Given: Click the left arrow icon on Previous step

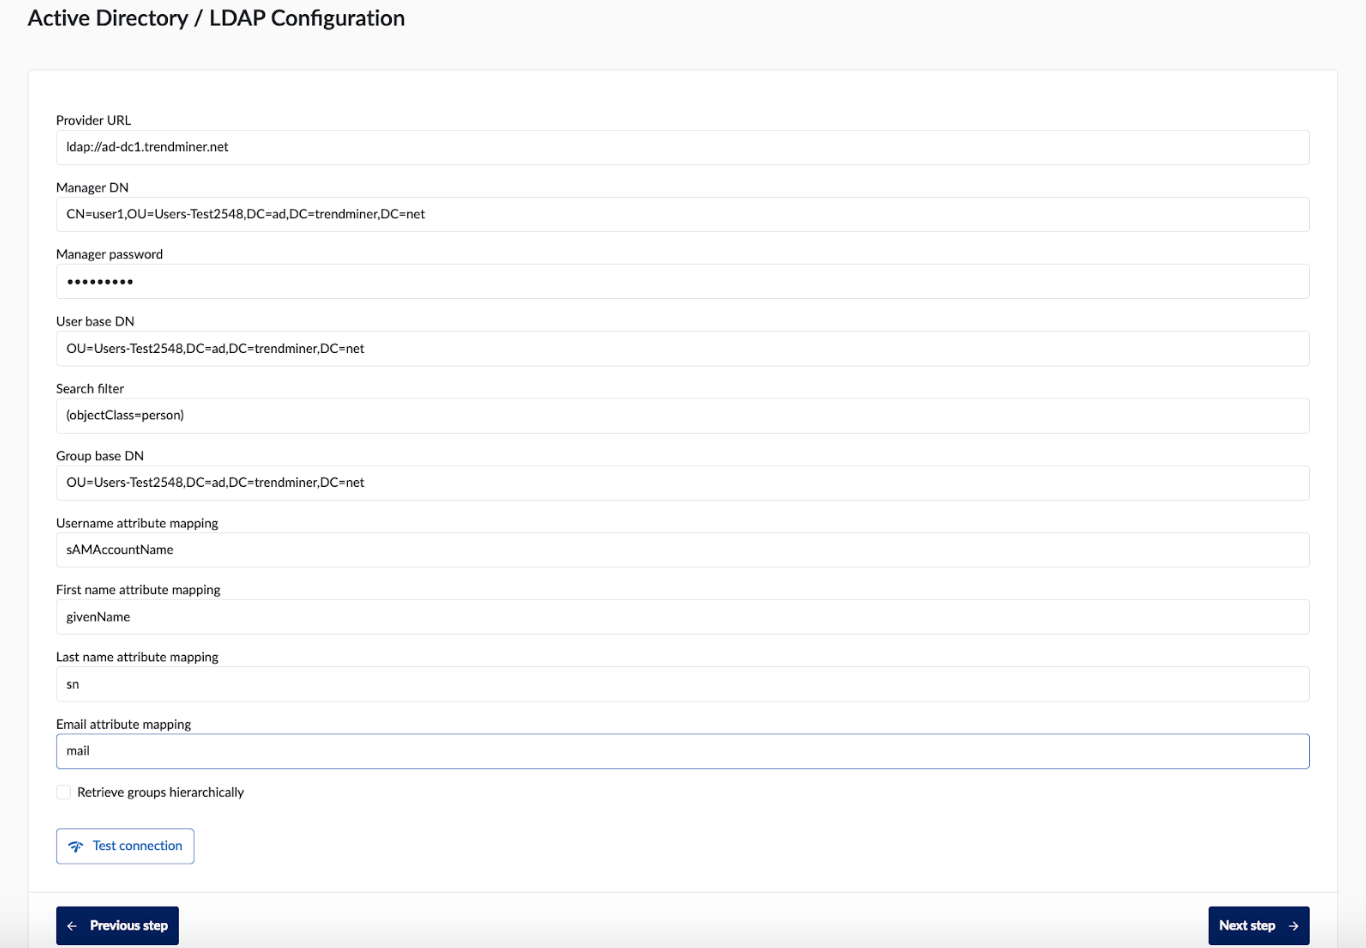Looking at the screenshot, I should (x=72, y=926).
